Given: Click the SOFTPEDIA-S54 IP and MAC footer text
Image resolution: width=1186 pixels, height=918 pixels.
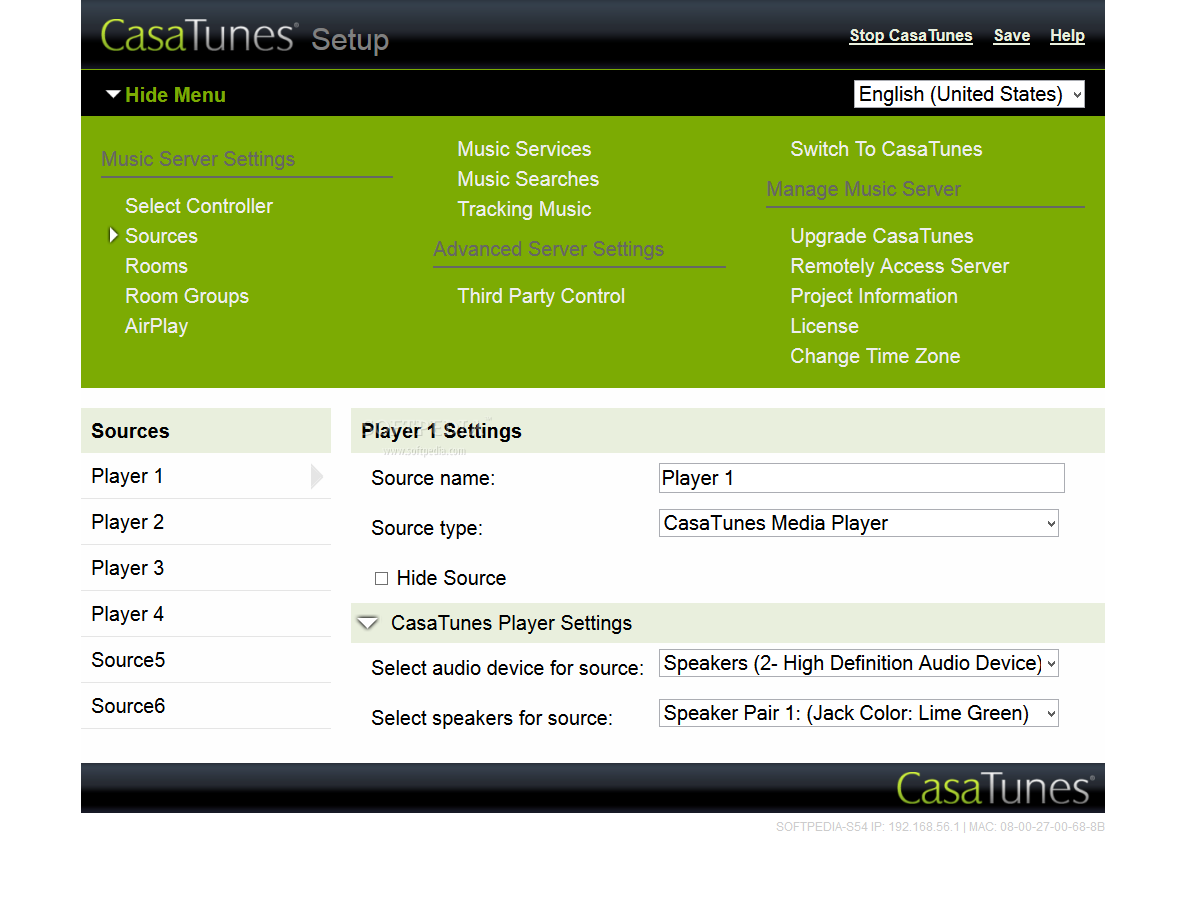Looking at the screenshot, I should 940,827.
